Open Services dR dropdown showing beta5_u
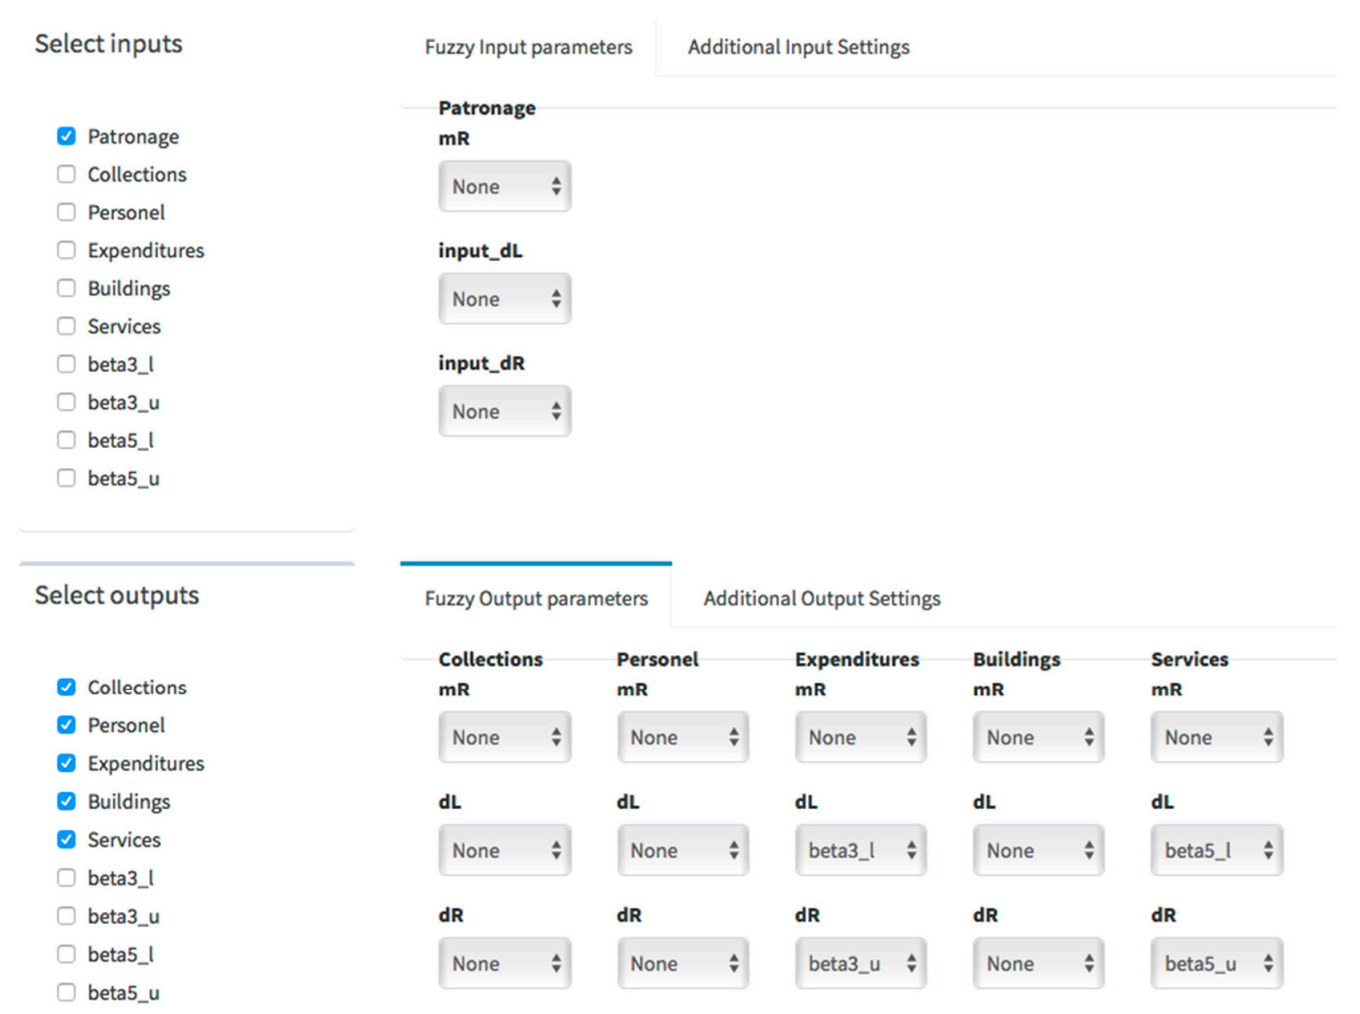This screenshot has width=1360, height=1014. tap(1216, 963)
